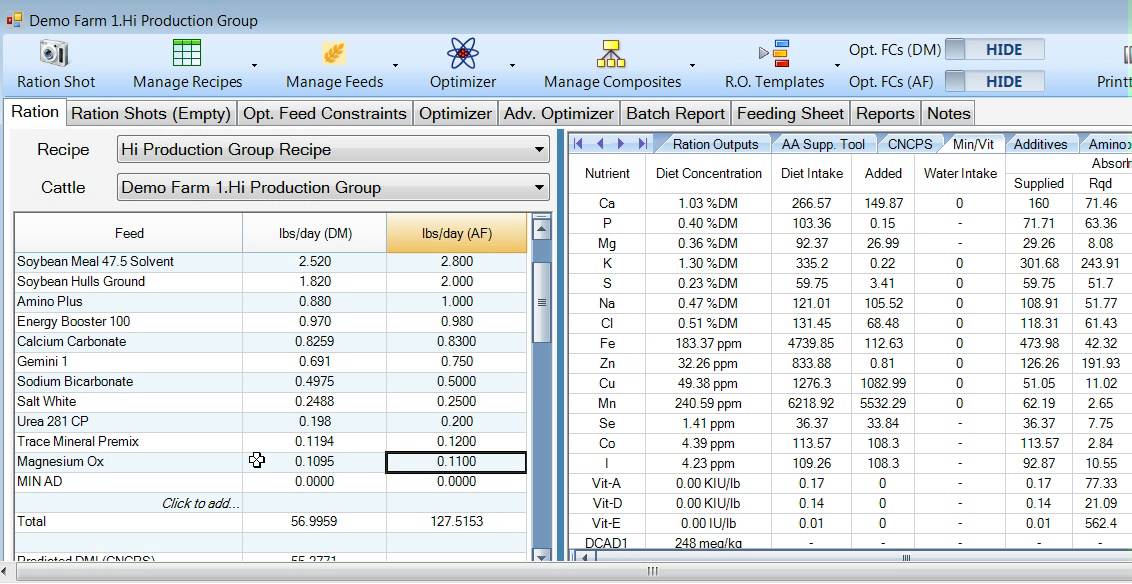Open the Cattle combo box
The height and width of the screenshot is (584, 1132).
pyautogui.click(x=333, y=188)
